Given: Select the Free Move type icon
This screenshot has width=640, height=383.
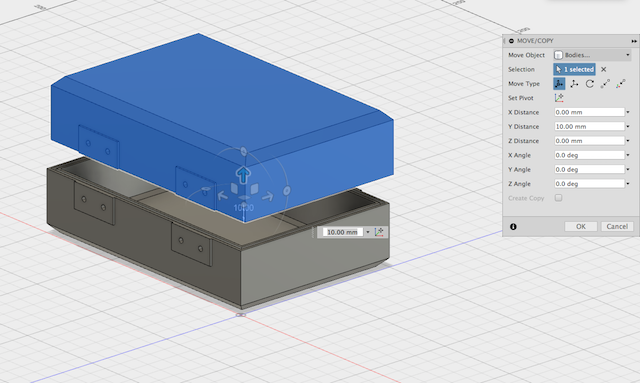Looking at the screenshot, I should point(559,84).
